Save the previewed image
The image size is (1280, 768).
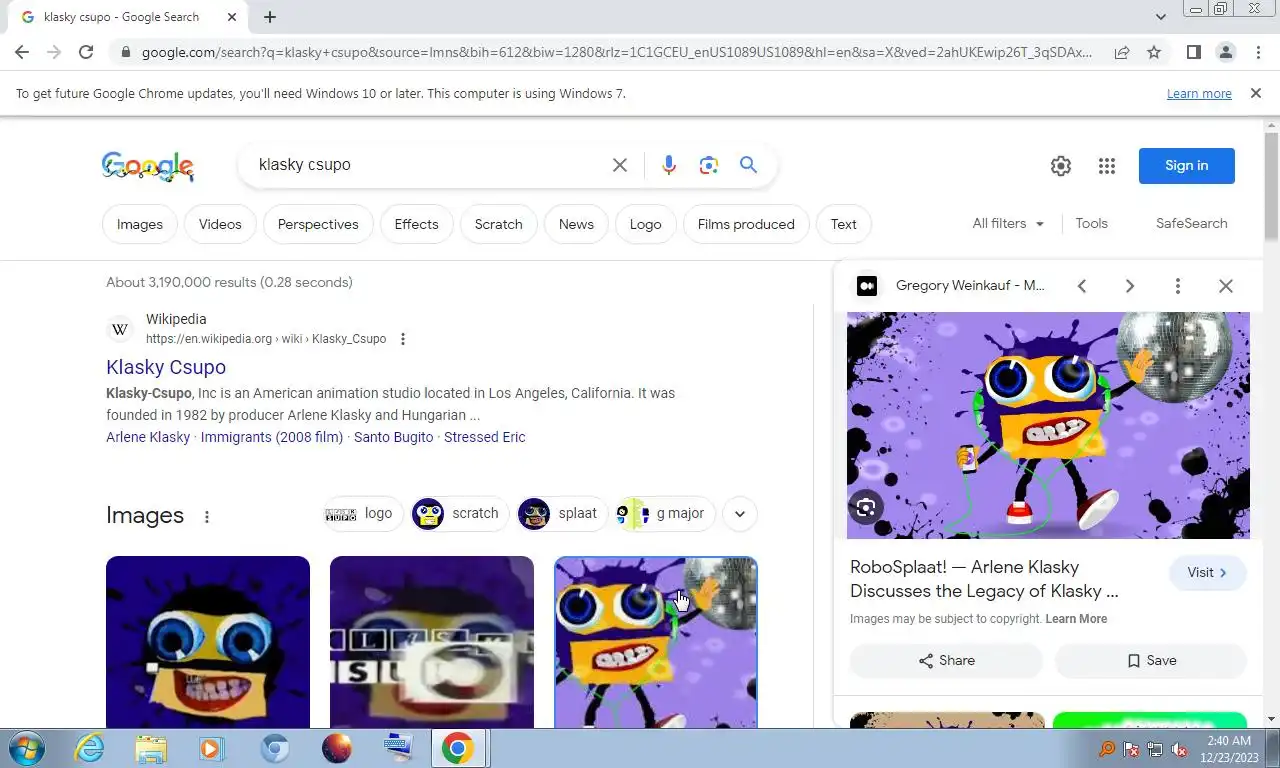(1151, 661)
